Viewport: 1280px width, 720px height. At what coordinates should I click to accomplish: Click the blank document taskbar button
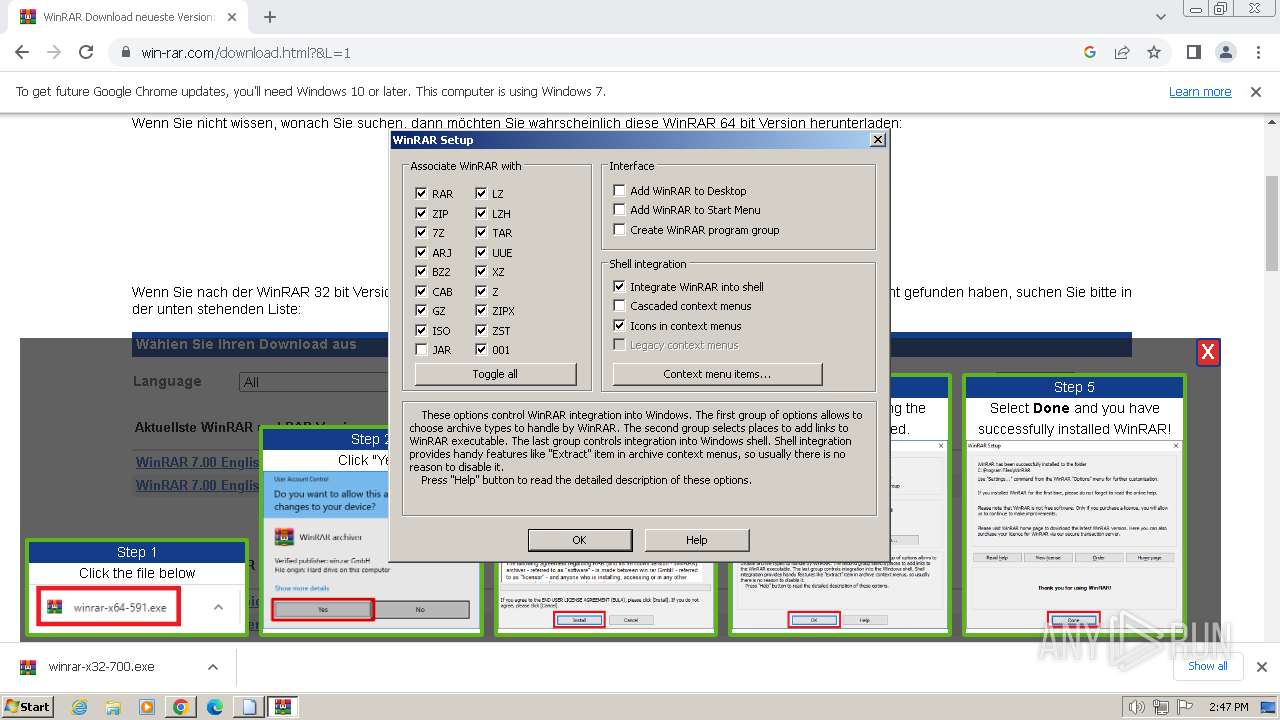(x=248, y=707)
